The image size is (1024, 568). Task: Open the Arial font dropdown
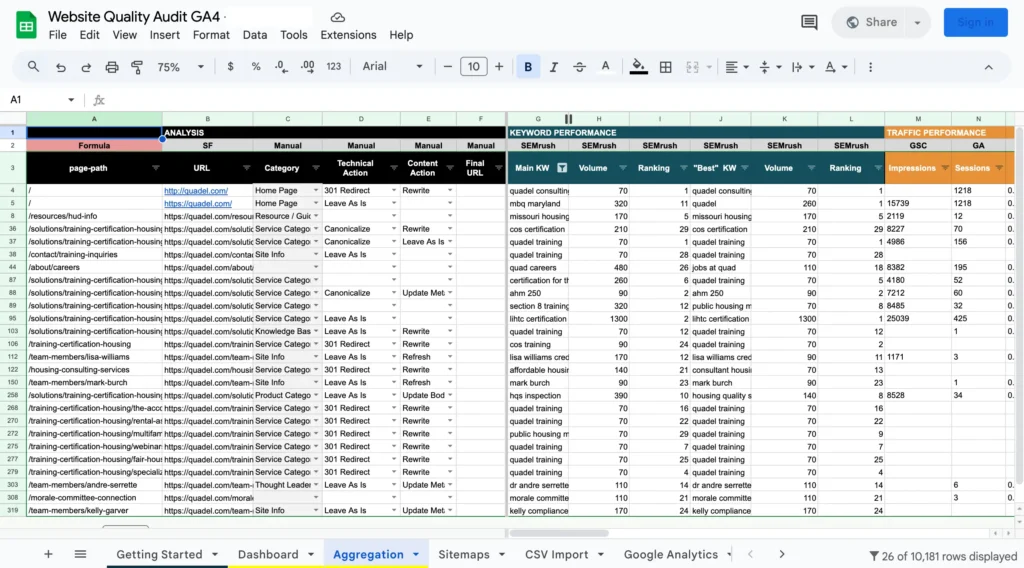393,67
